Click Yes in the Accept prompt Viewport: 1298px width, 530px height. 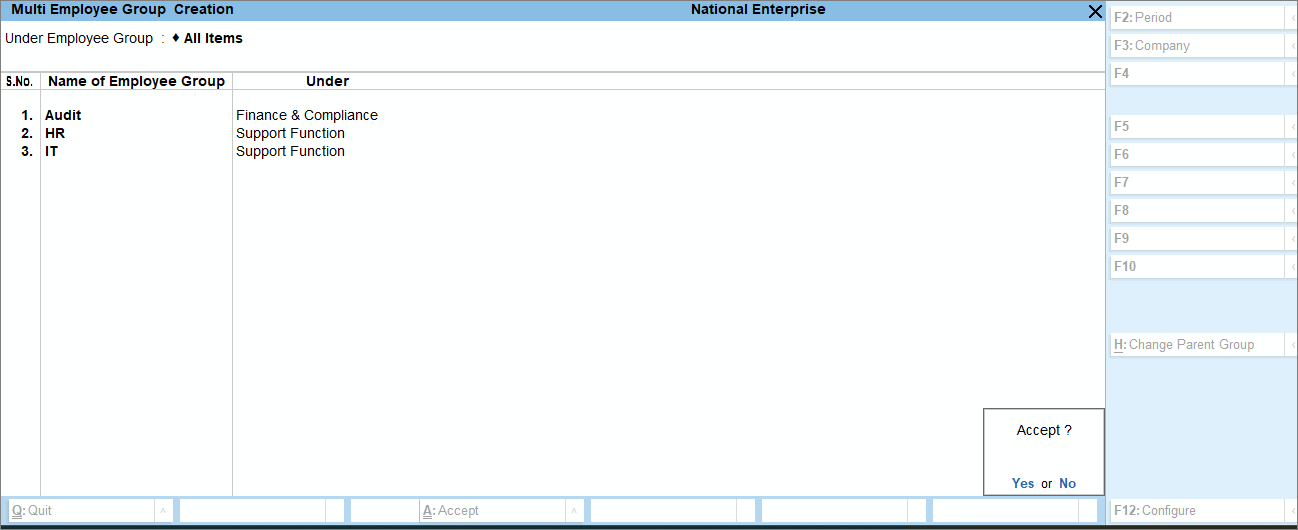point(1022,483)
